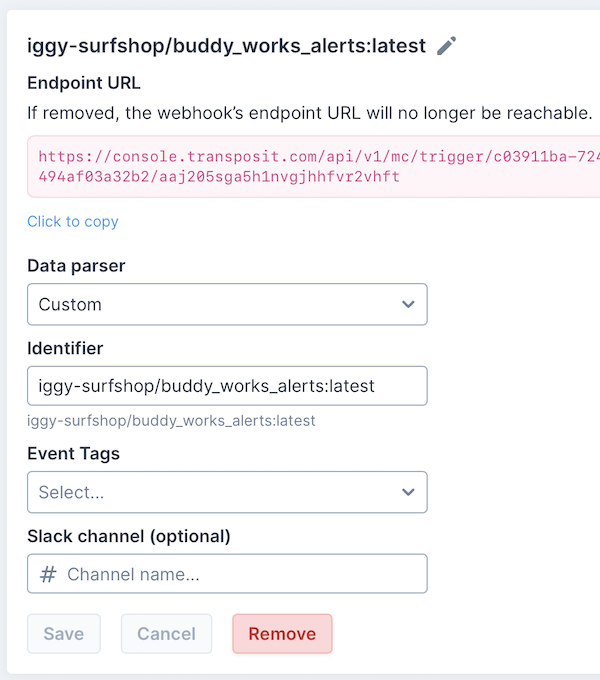600x680 pixels.
Task: Click the "Identifier" field label
Action: (65, 348)
